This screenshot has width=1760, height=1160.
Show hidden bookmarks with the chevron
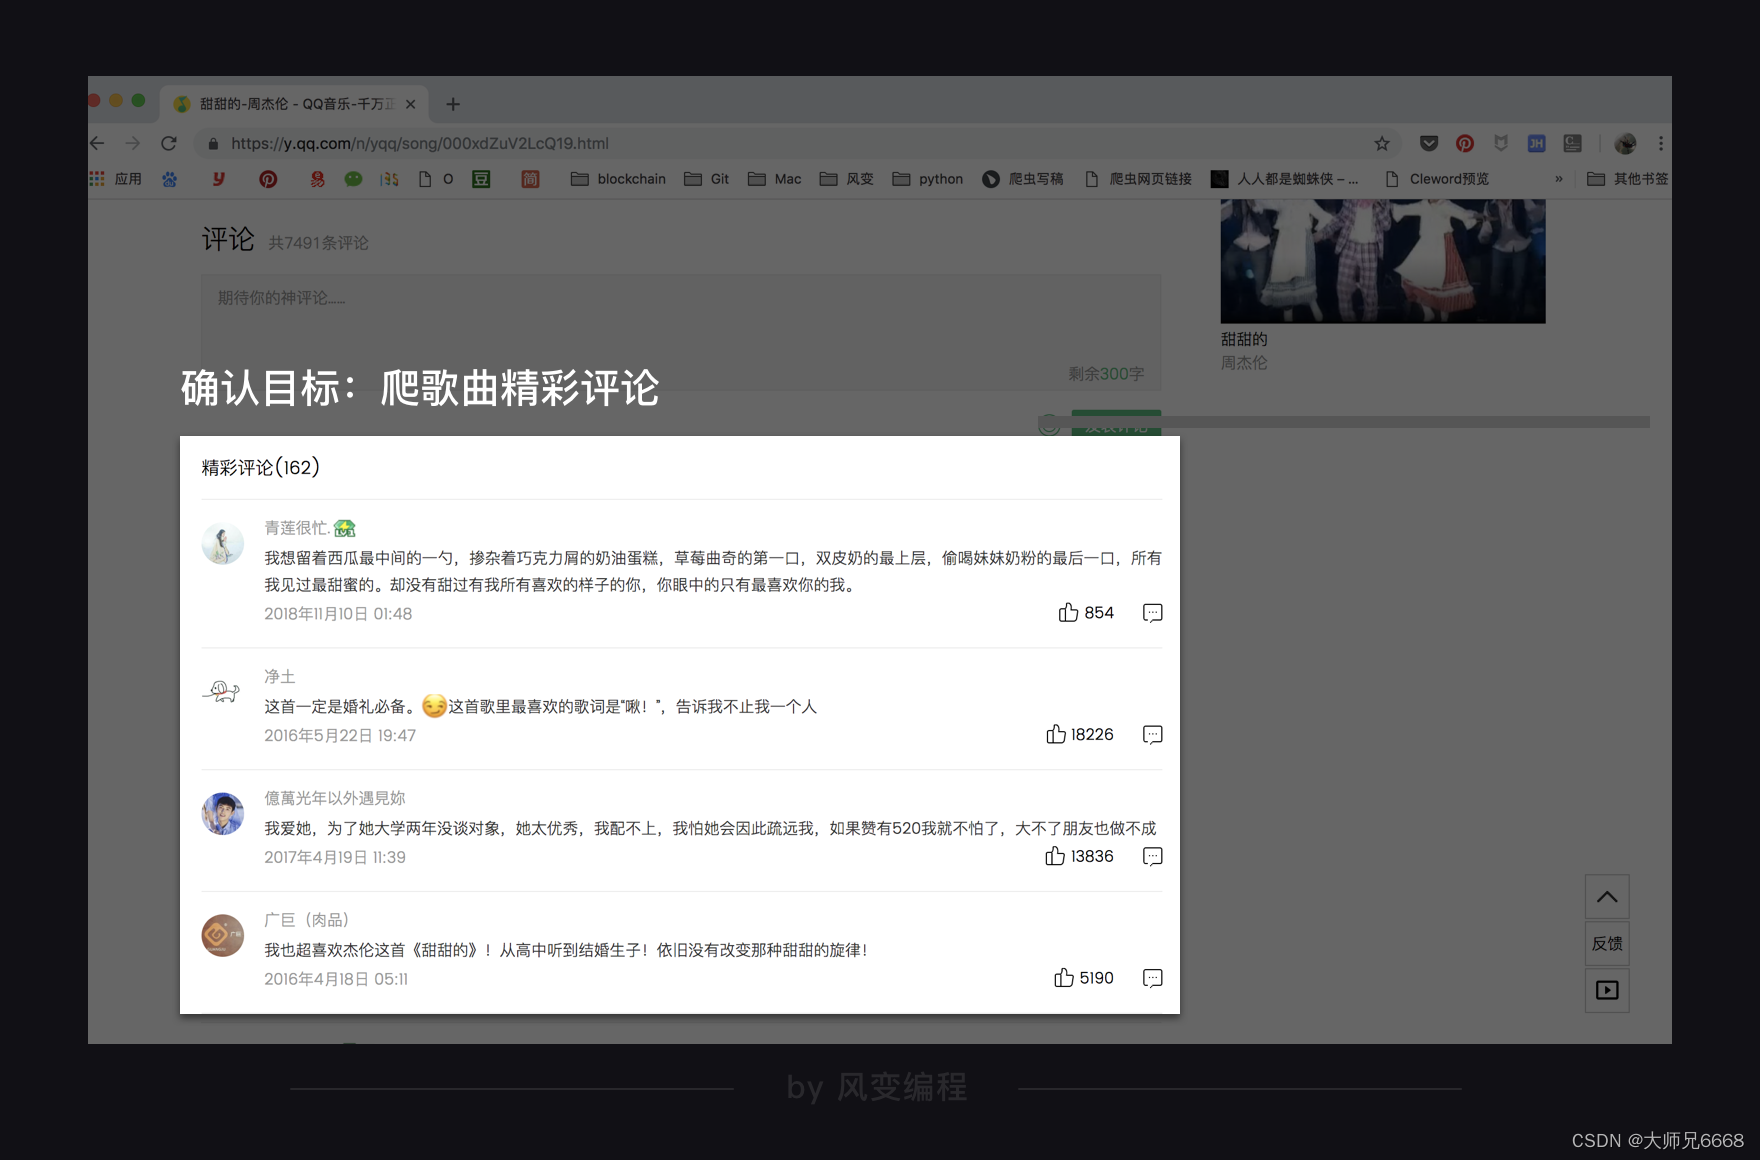[x=1558, y=179]
